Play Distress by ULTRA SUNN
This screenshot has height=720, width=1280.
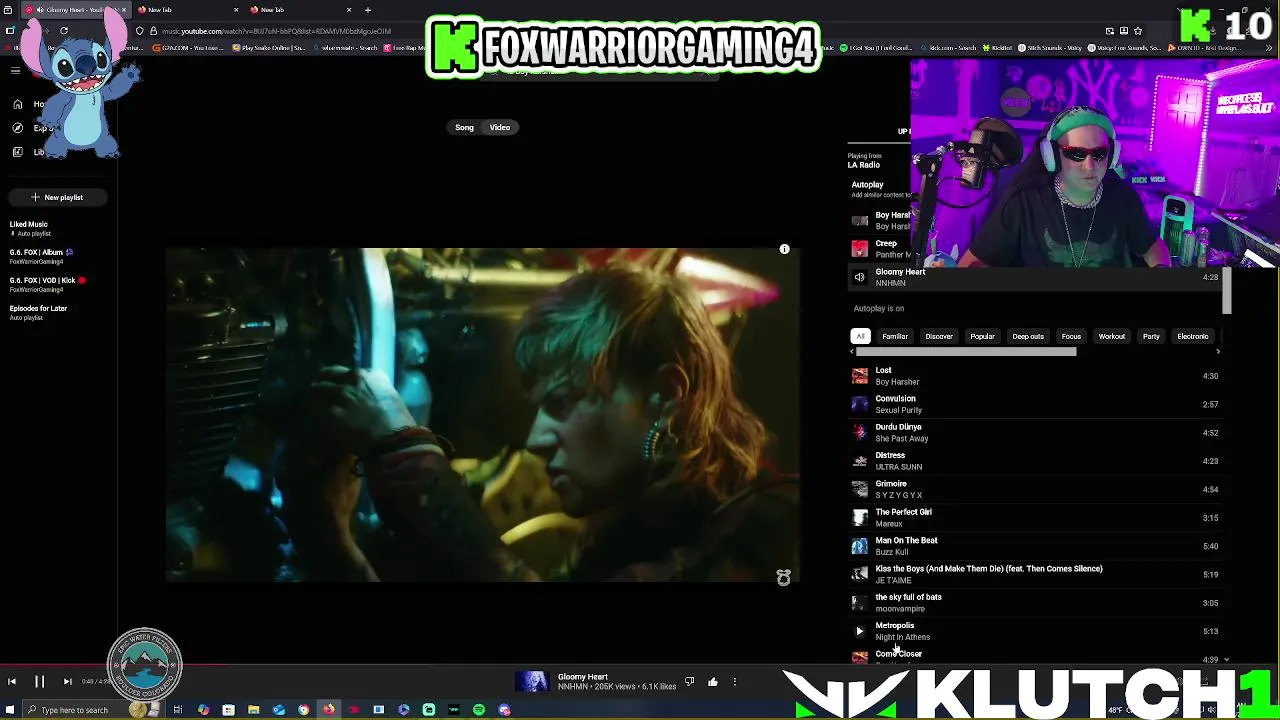click(x=1035, y=461)
